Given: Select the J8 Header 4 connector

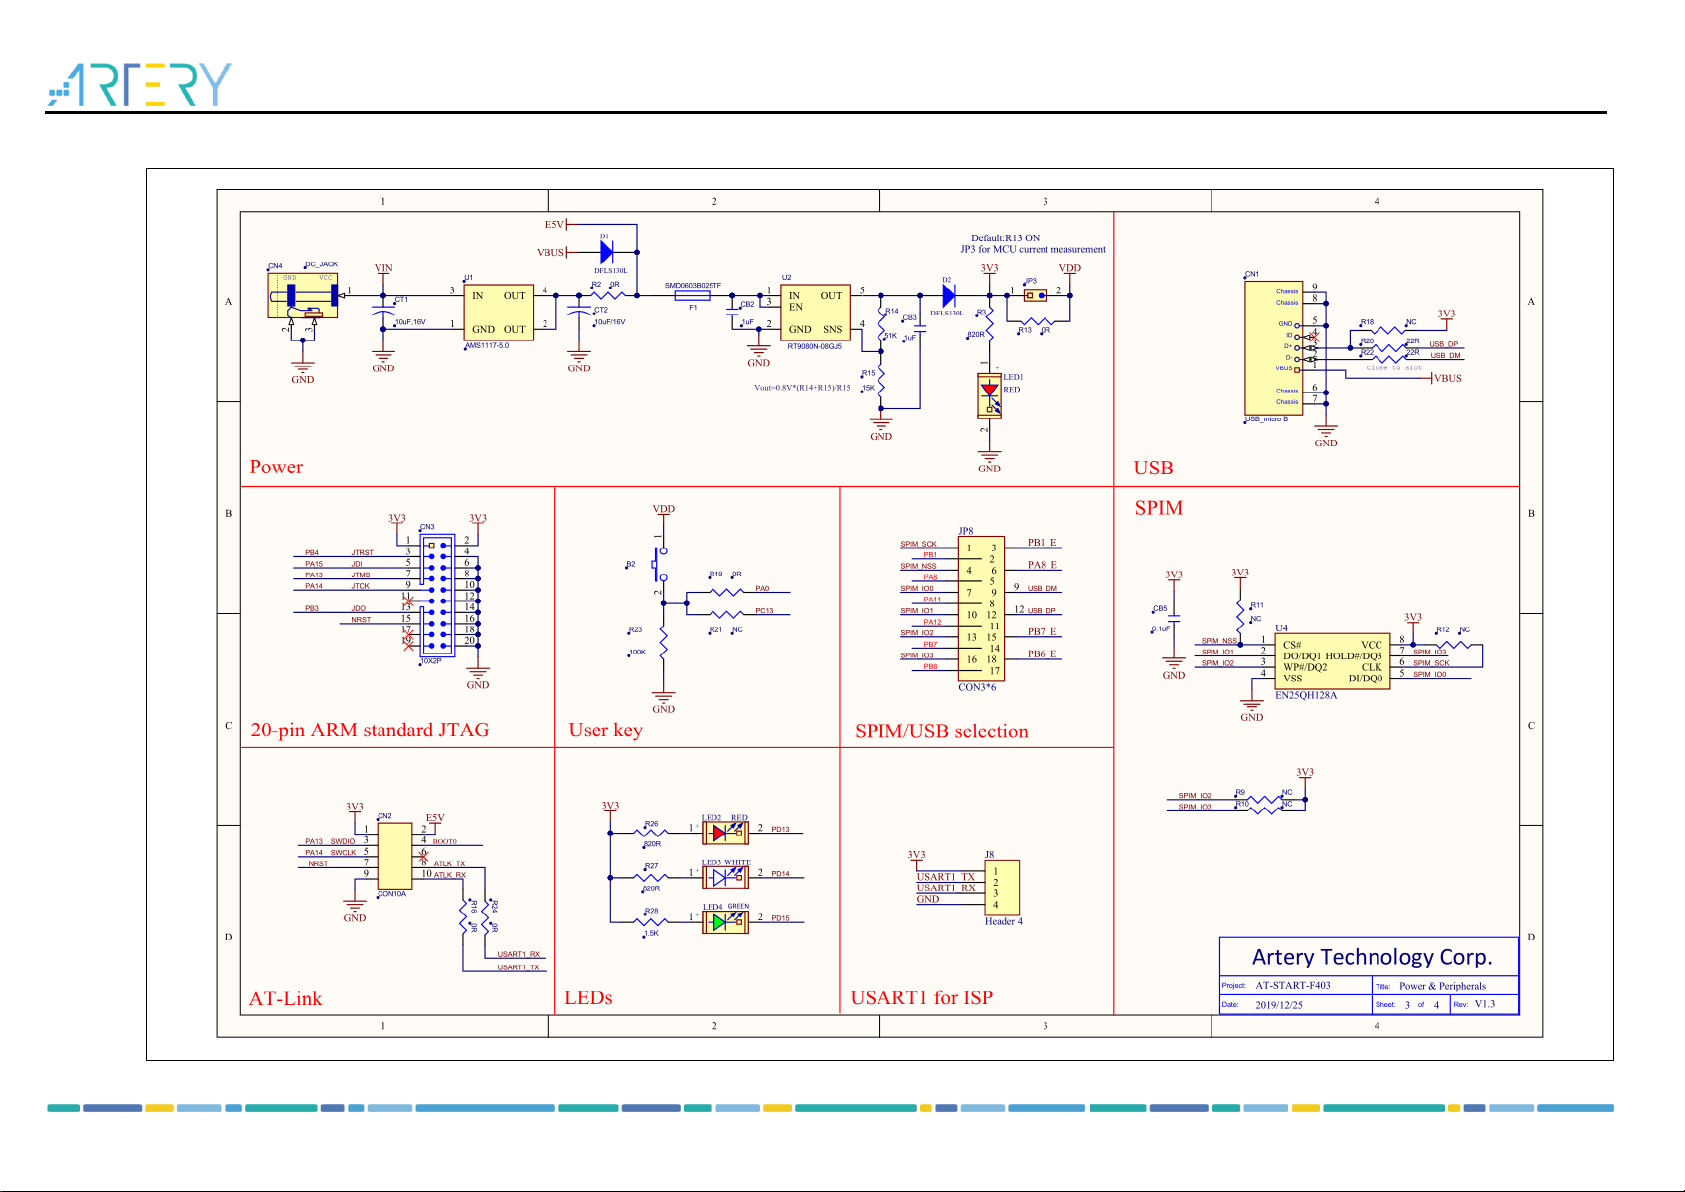Looking at the screenshot, I should point(1002,888).
